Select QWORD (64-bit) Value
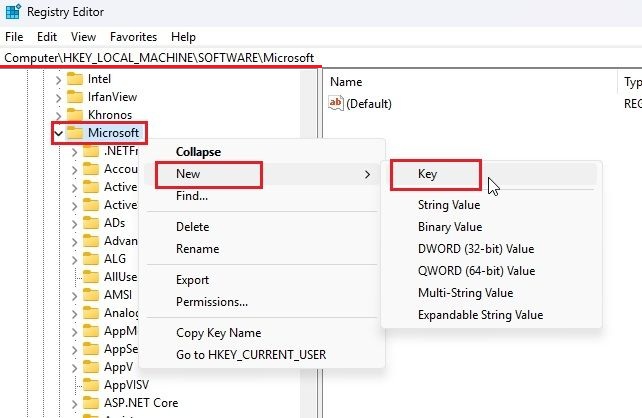 (491, 271)
